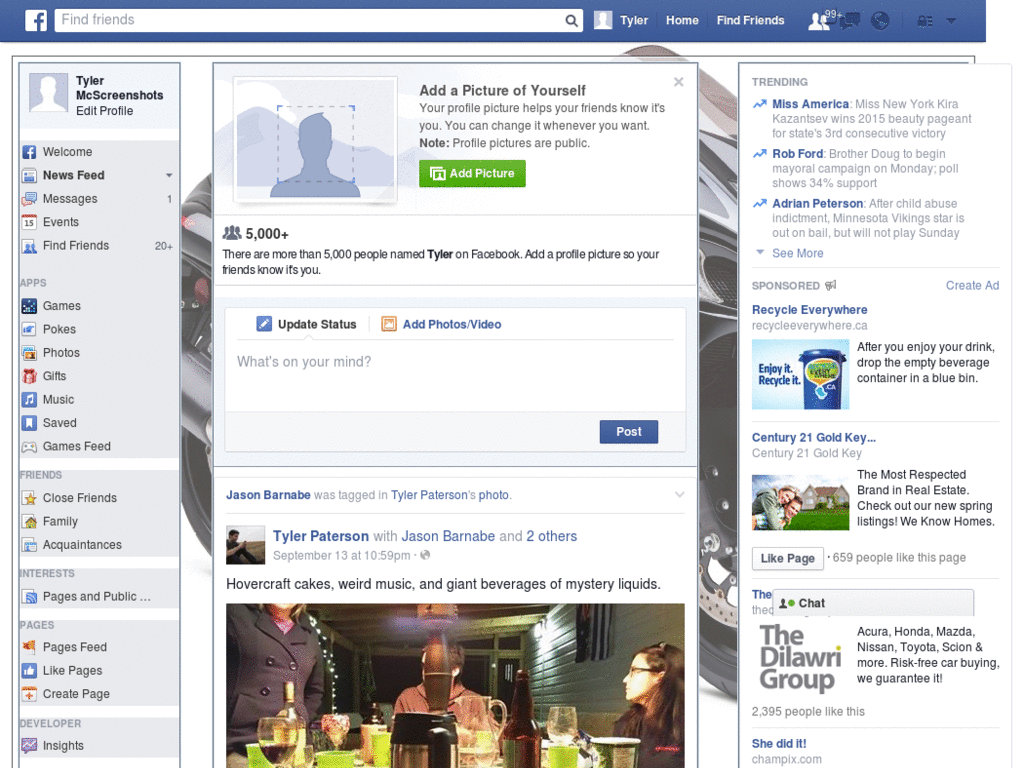
Task: Open the dinner party post photo
Action: [455, 686]
